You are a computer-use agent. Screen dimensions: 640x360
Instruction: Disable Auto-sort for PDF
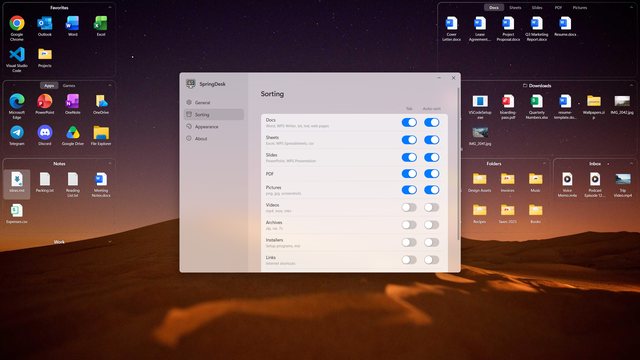431,174
